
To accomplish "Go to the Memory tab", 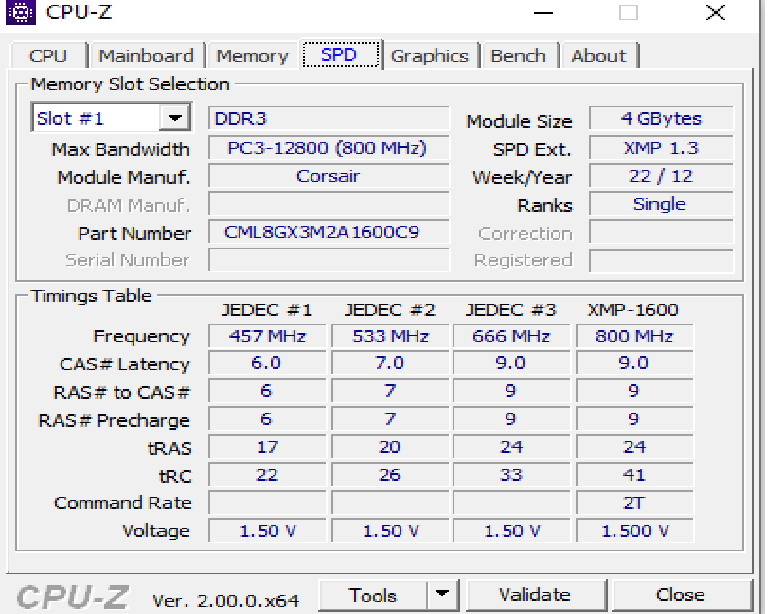I will pyautogui.click(x=252, y=56).
